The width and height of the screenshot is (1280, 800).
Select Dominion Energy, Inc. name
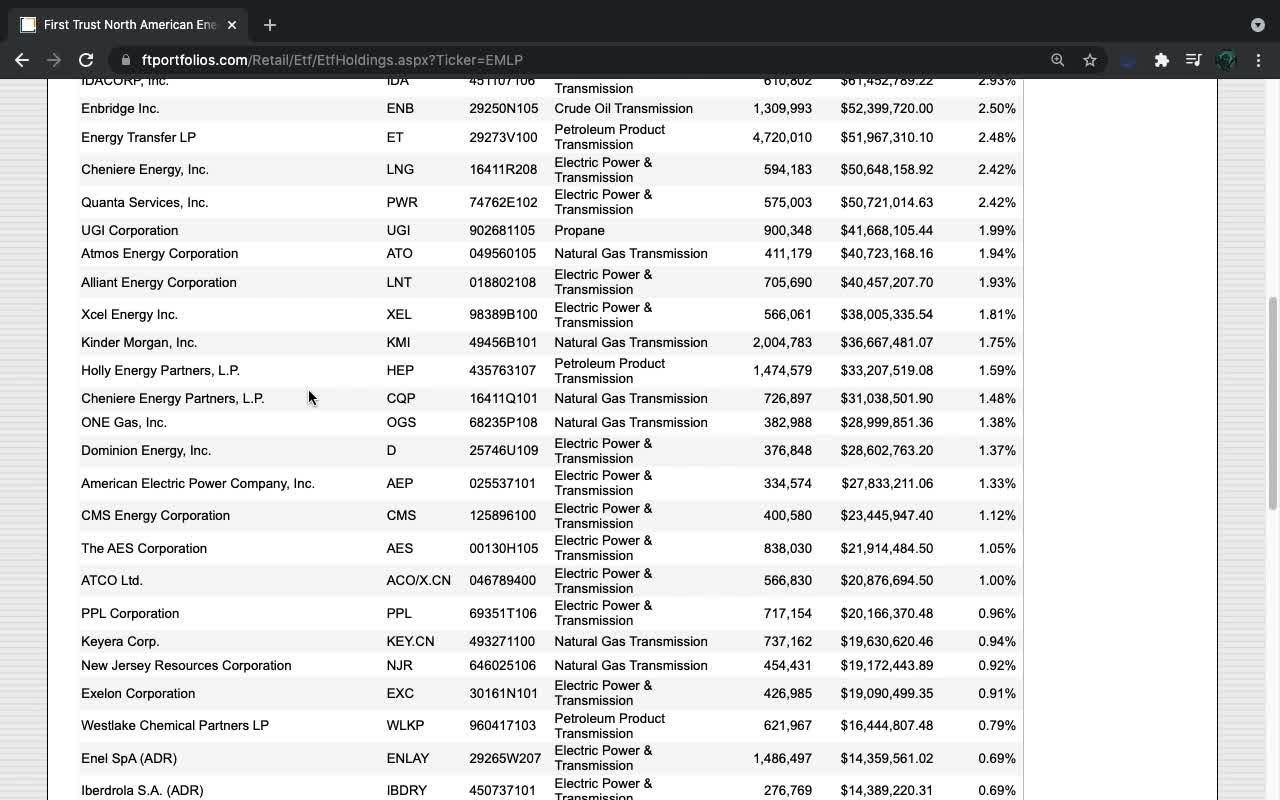pos(146,450)
